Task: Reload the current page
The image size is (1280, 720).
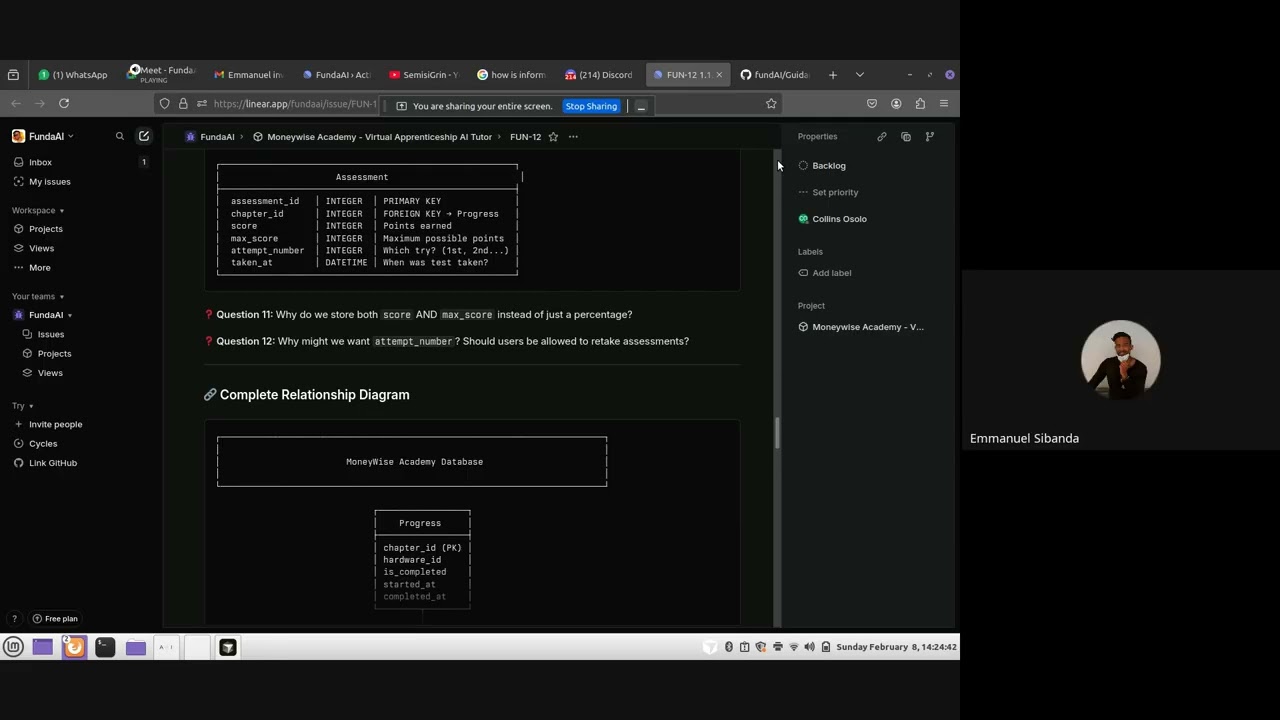Action: coord(64,104)
